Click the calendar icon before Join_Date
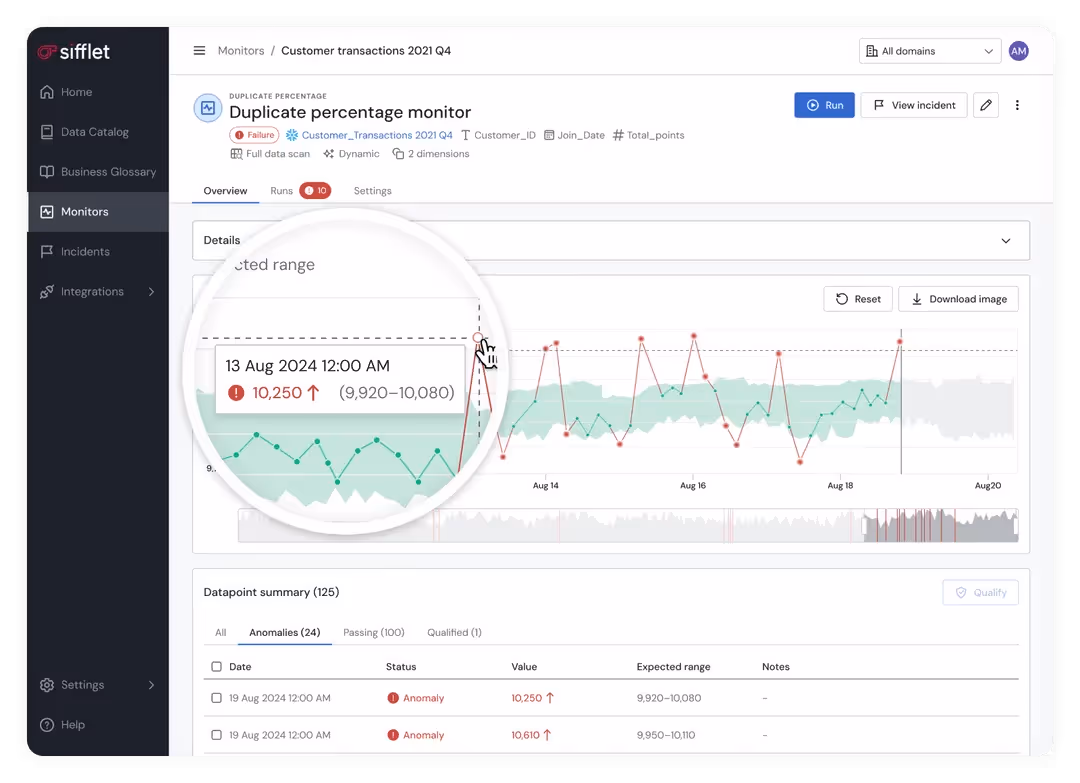The image size is (1080, 783). [549, 135]
